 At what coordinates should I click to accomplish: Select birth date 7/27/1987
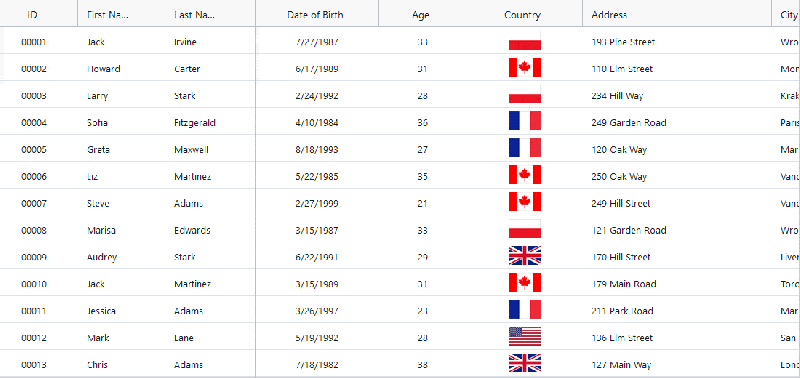pos(317,42)
